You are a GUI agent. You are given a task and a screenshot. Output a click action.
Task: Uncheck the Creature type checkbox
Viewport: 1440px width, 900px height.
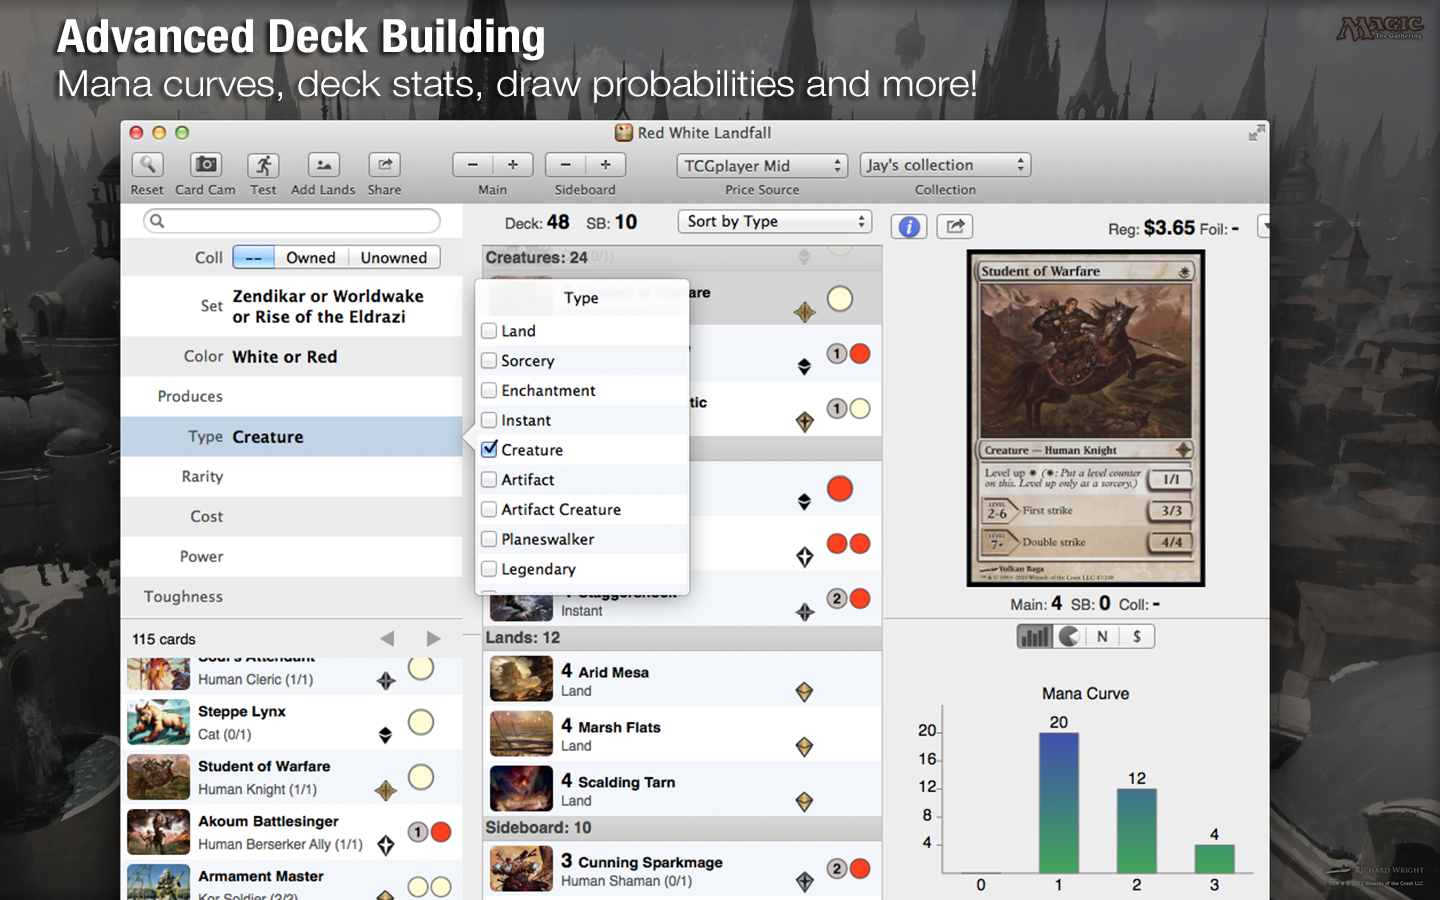(489, 449)
